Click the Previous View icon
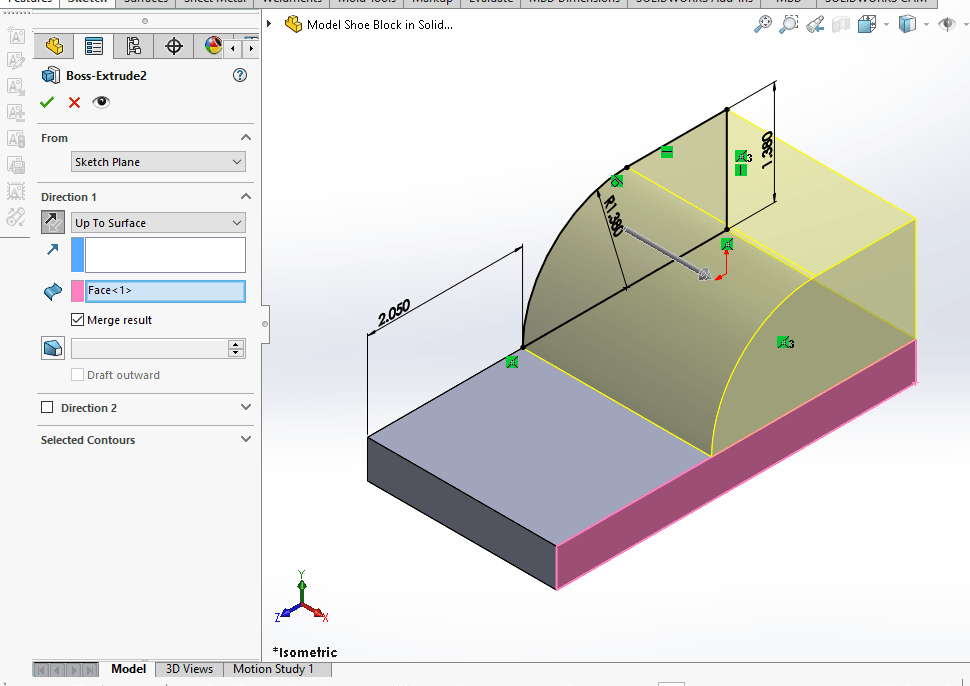Viewport: 970px width, 686px height. [x=815, y=24]
